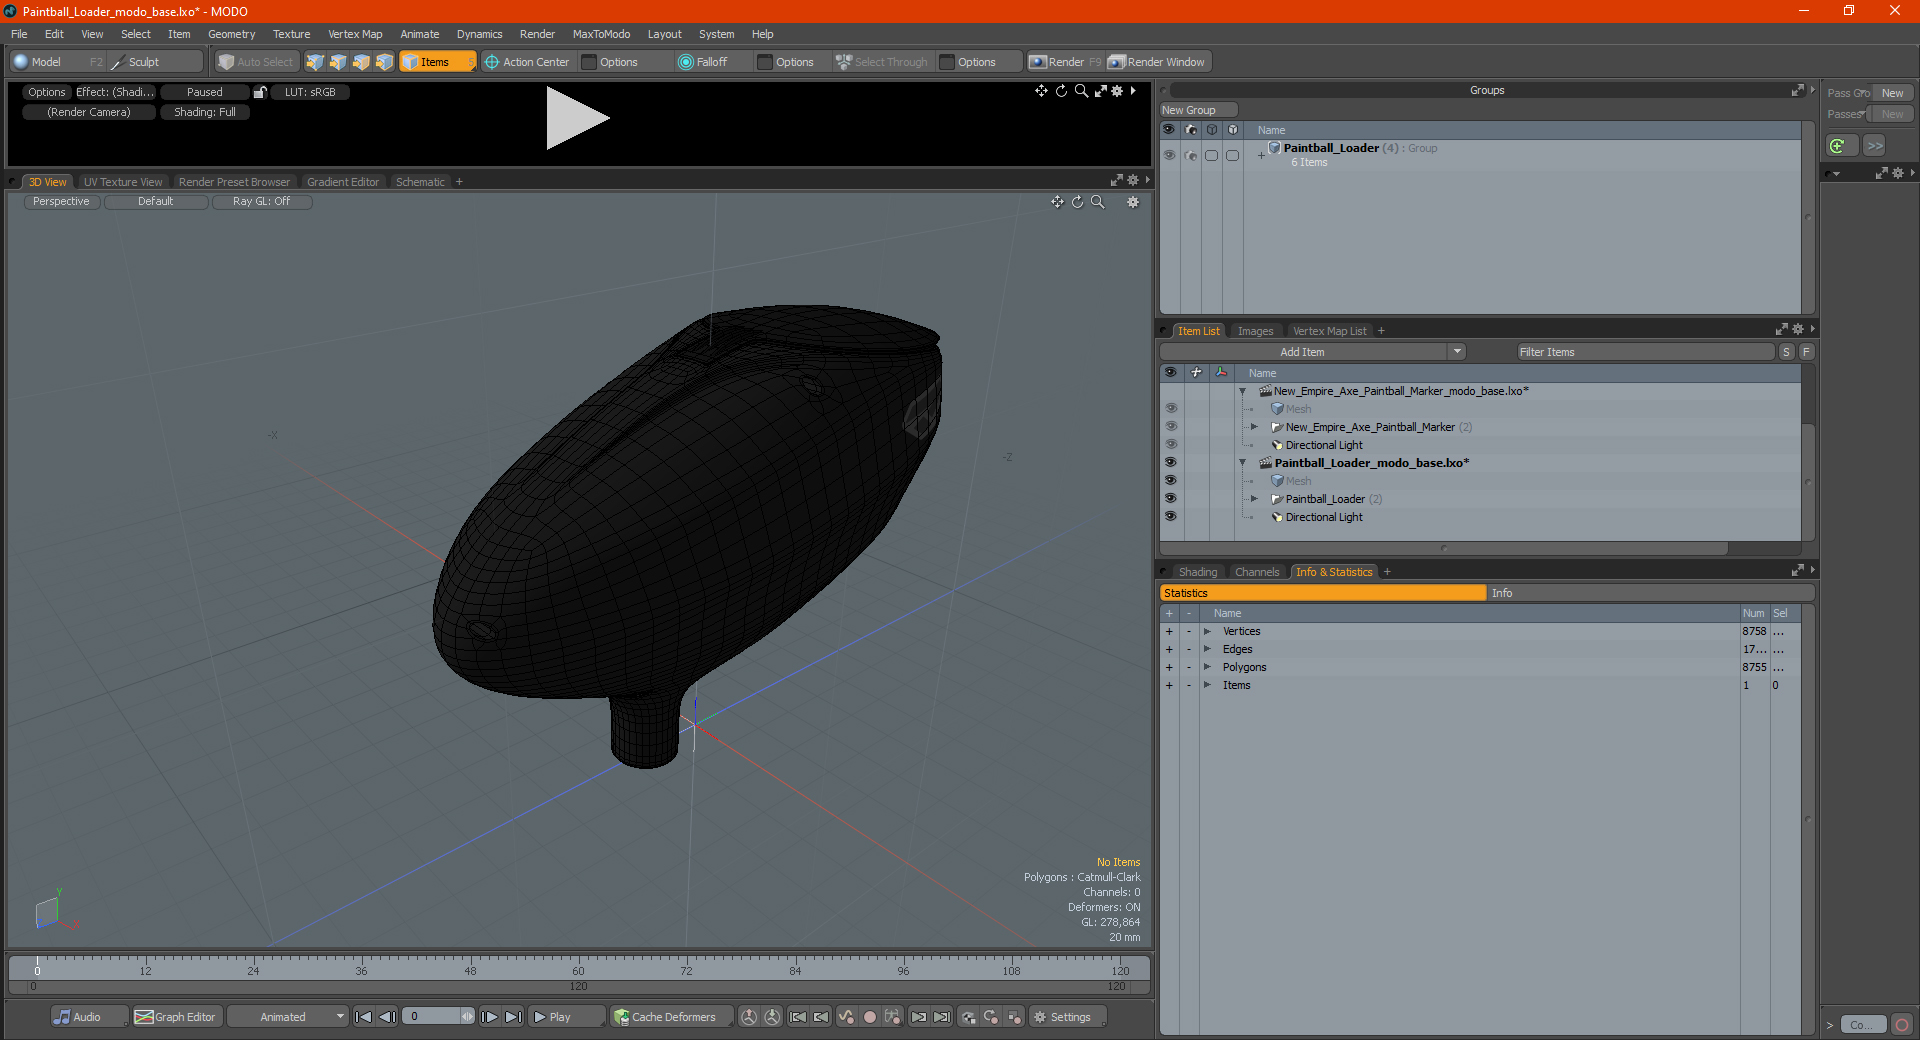This screenshot has width=1920, height=1040.
Task: Toggle visibility of Paintball_Loader group in Groups
Action: pos(1169,155)
